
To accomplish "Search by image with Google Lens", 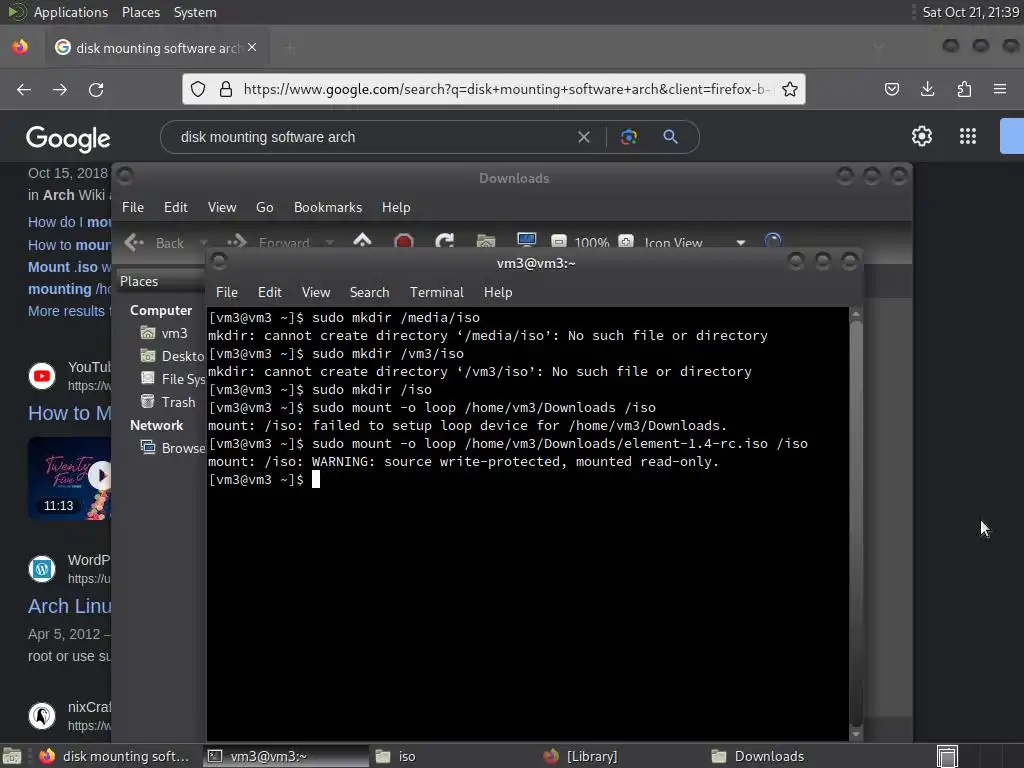I will point(628,137).
